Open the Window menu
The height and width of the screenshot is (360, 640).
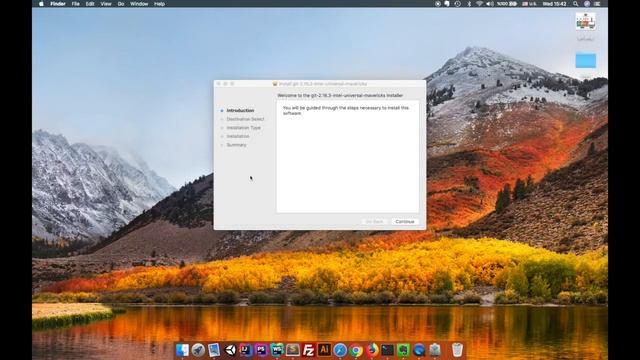[139, 4]
